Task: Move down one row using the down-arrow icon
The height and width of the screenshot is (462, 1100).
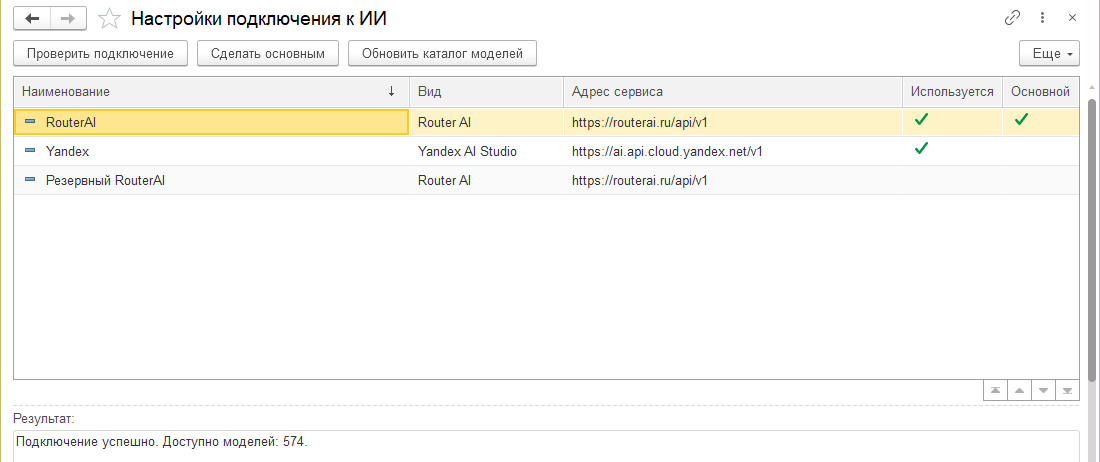Action: coord(1043,390)
